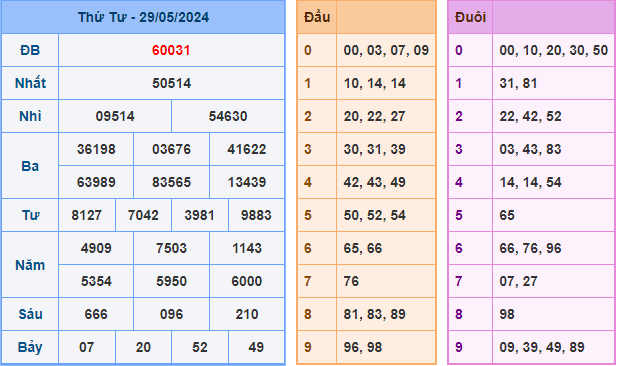617x366 pixels.
Task: Select fourth prize number 9883
Action: click(x=256, y=215)
